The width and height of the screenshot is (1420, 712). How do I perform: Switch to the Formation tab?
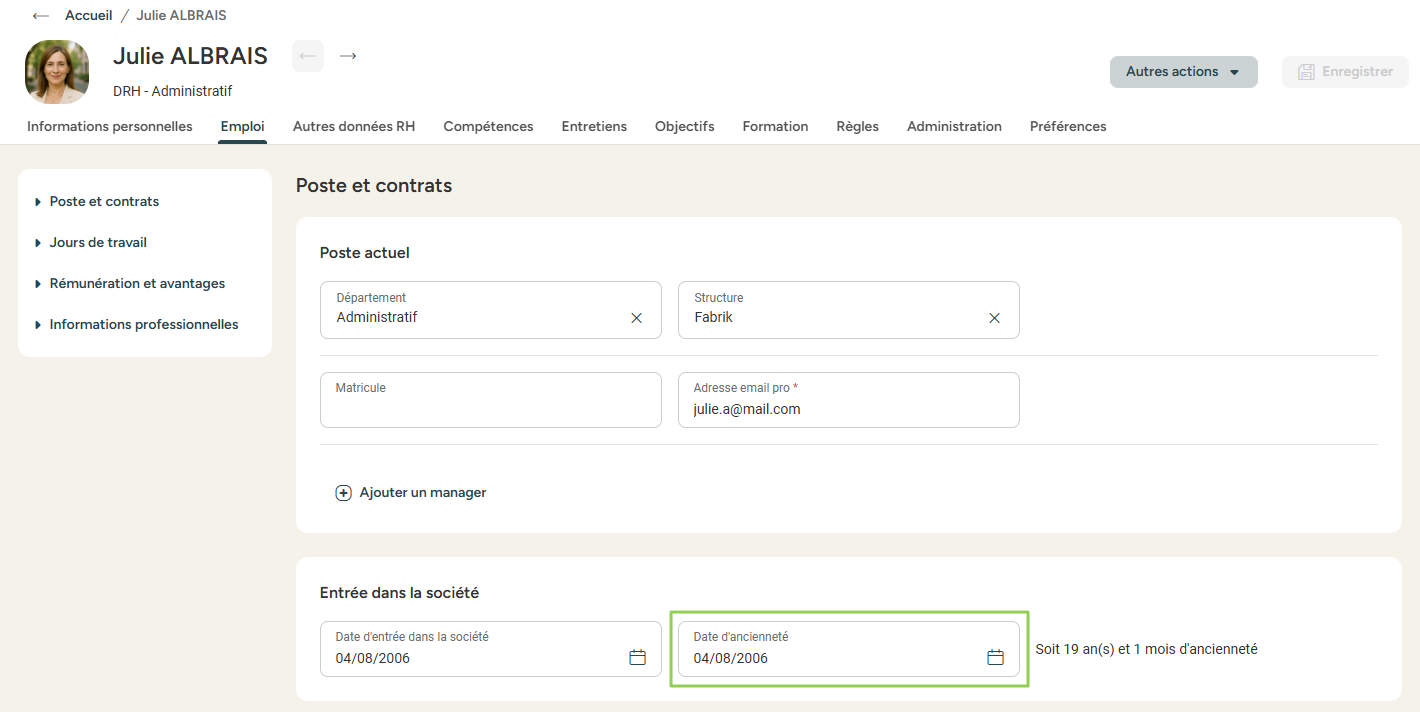click(775, 126)
